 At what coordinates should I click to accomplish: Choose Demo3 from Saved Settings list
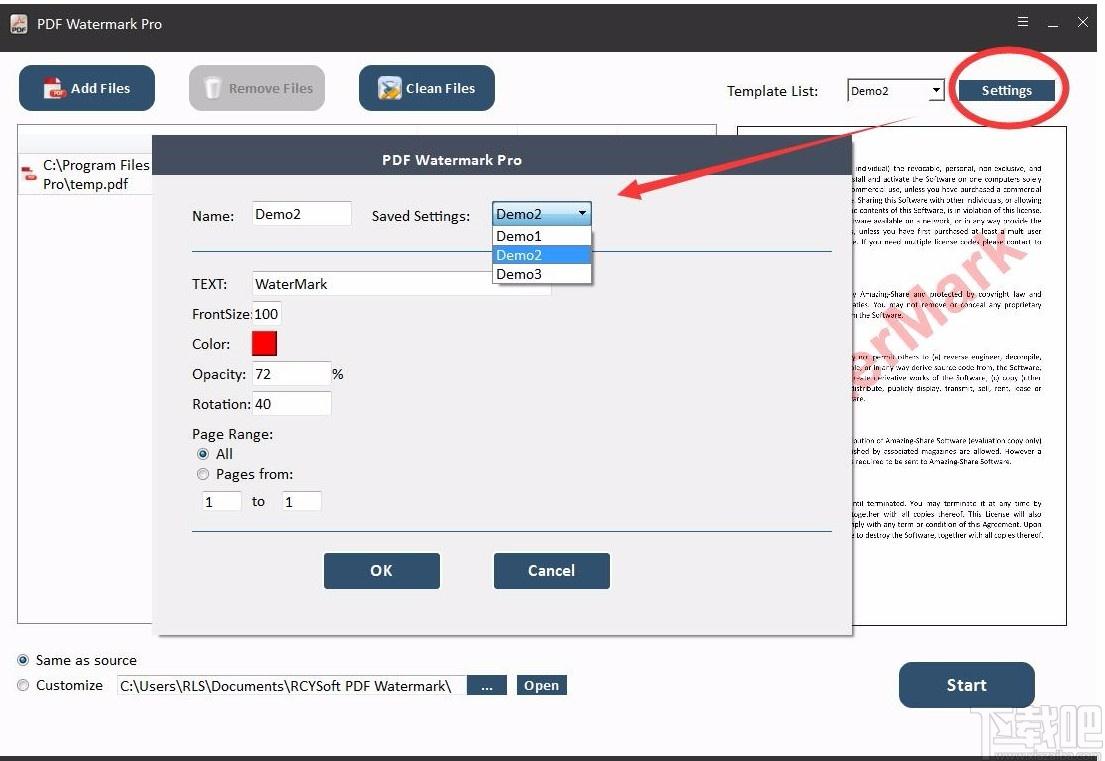click(541, 274)
